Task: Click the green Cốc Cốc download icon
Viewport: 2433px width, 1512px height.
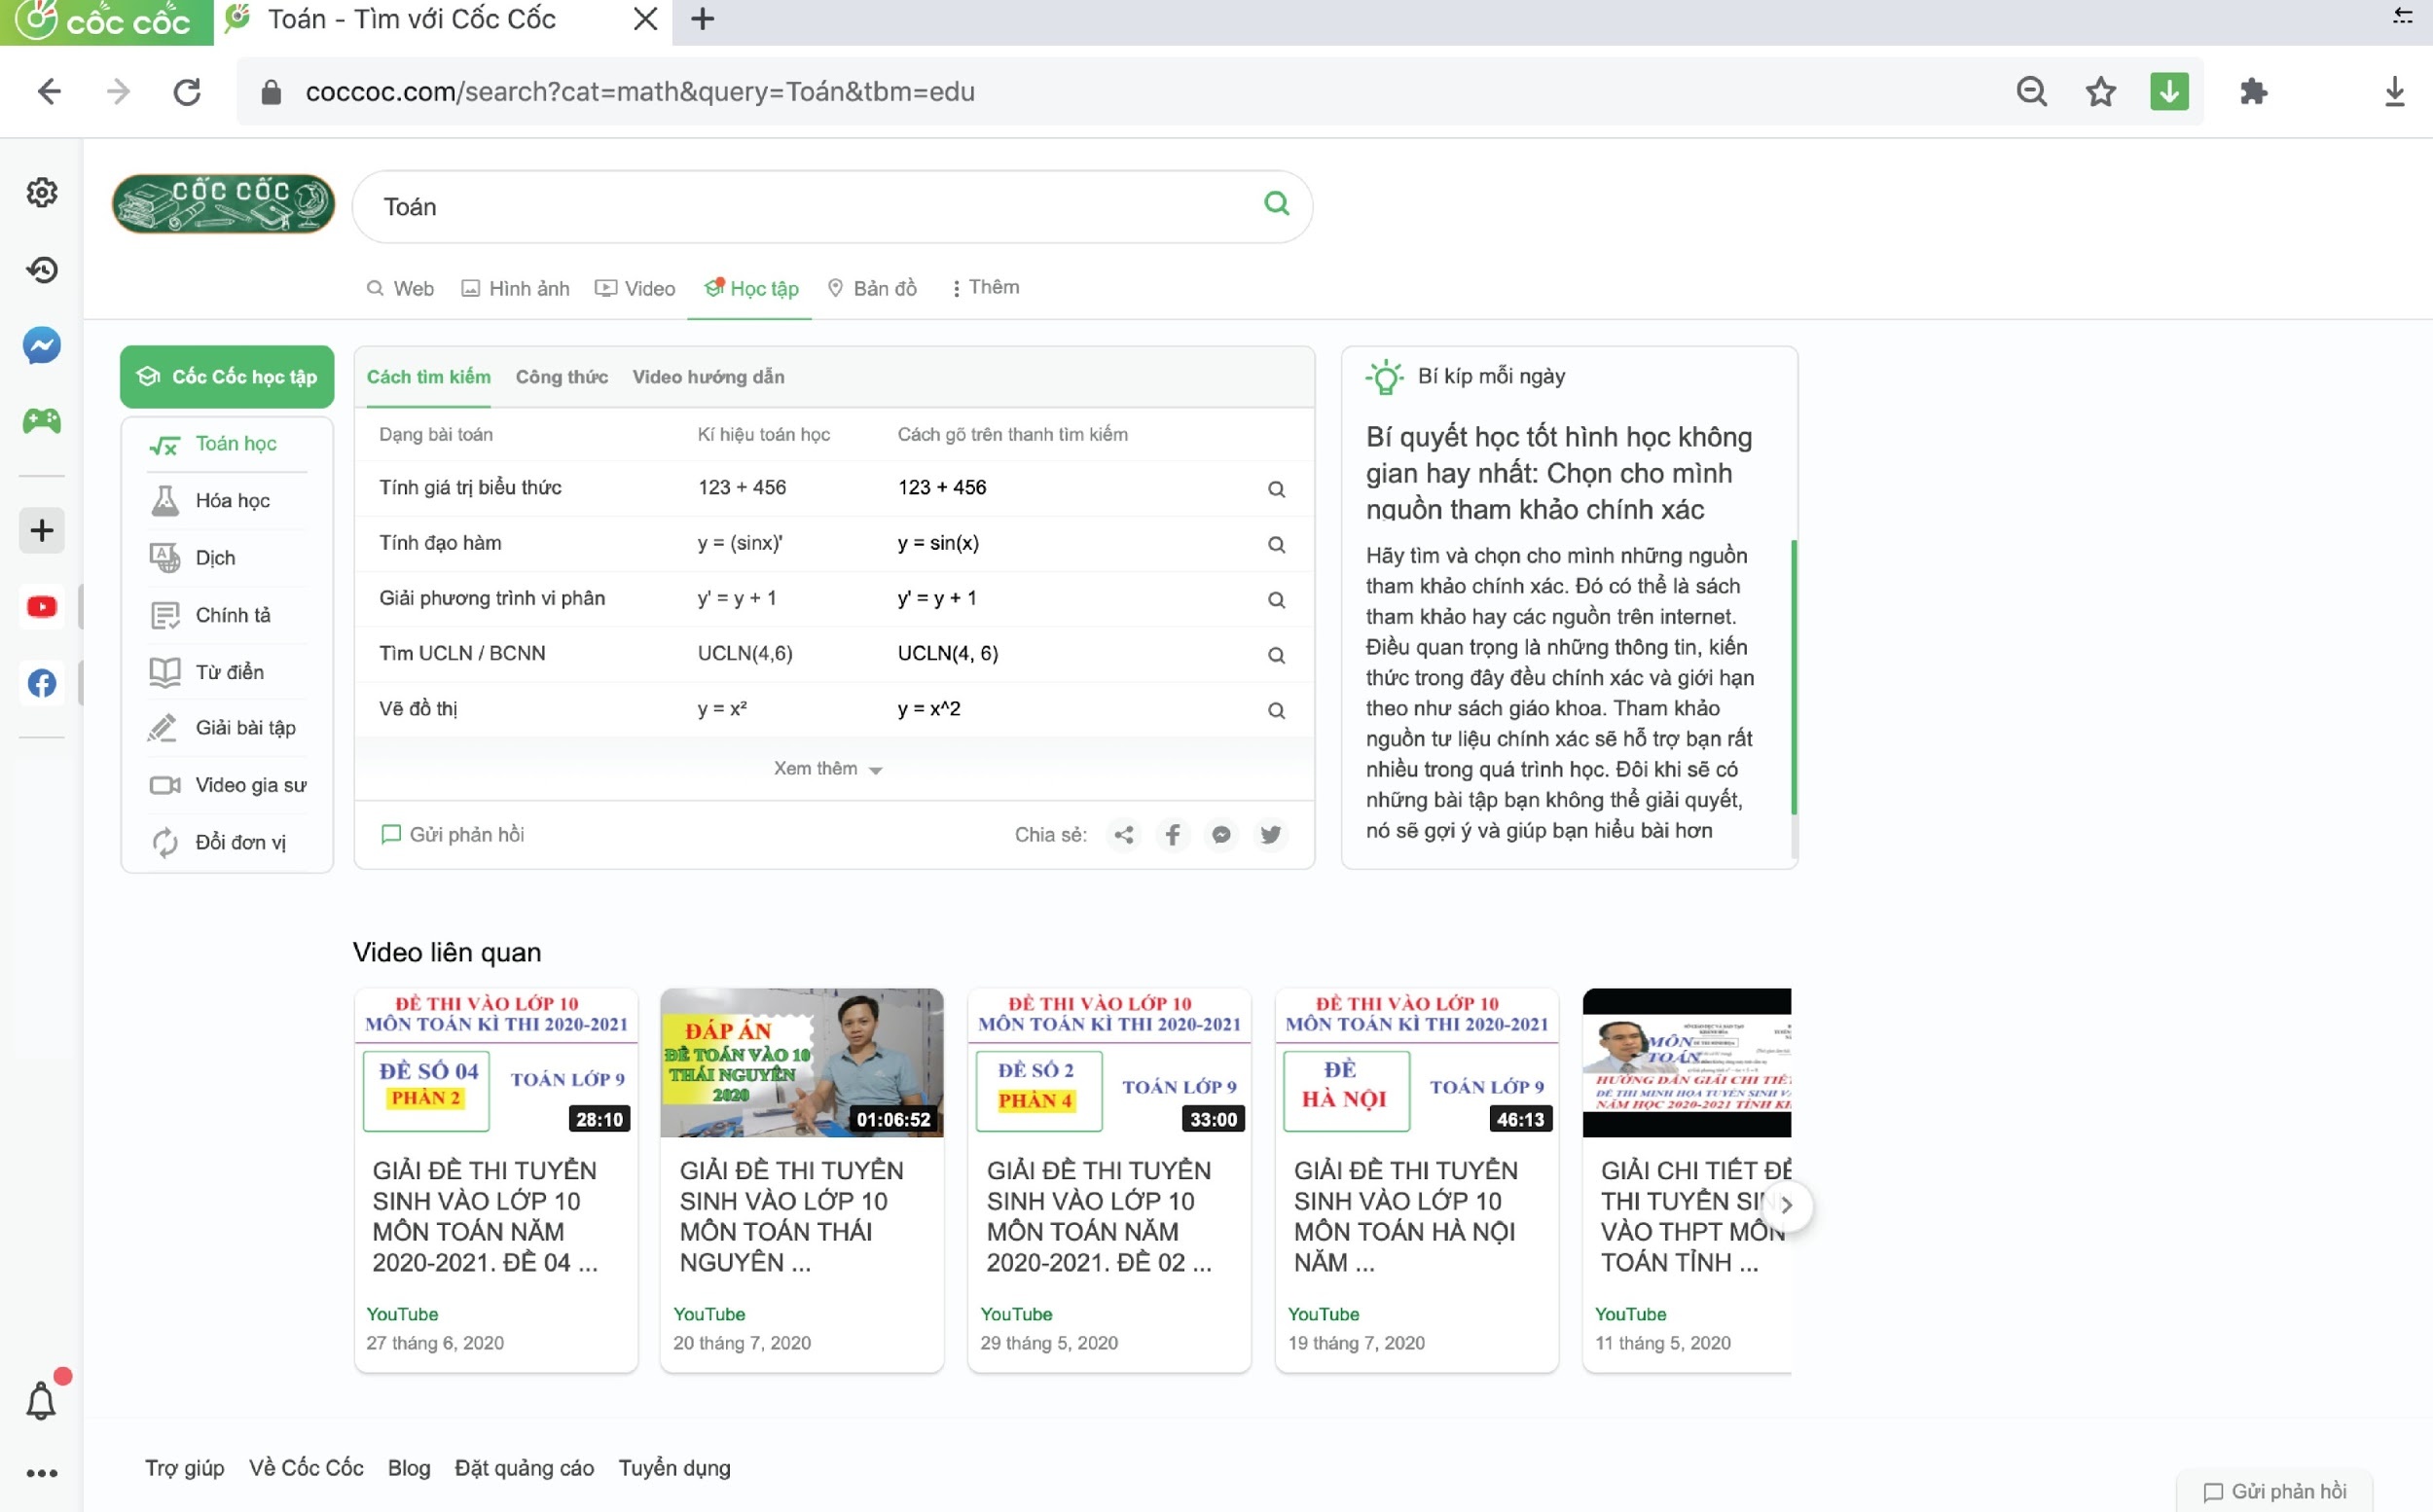Action: pos(2169,92)
